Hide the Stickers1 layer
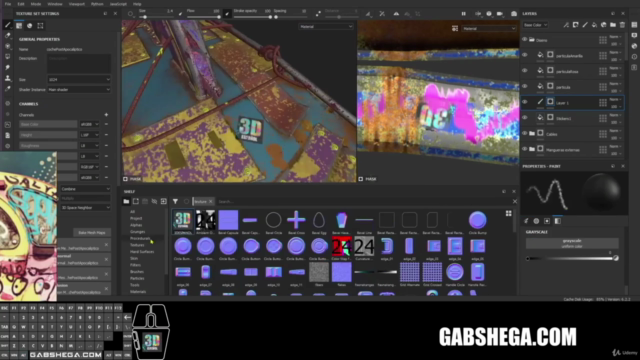The image size is (640, 360). pyautogui.click(x=525, y=118)
